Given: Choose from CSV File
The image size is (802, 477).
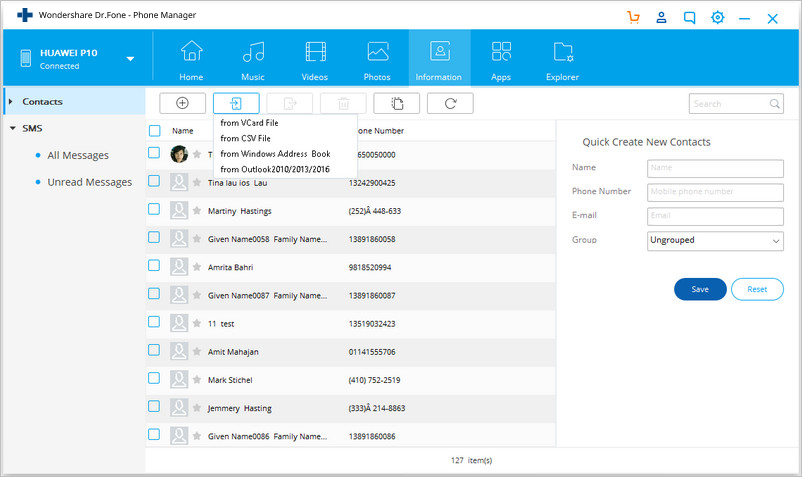Looking at the screenshot, I should (x=245, y=138).
